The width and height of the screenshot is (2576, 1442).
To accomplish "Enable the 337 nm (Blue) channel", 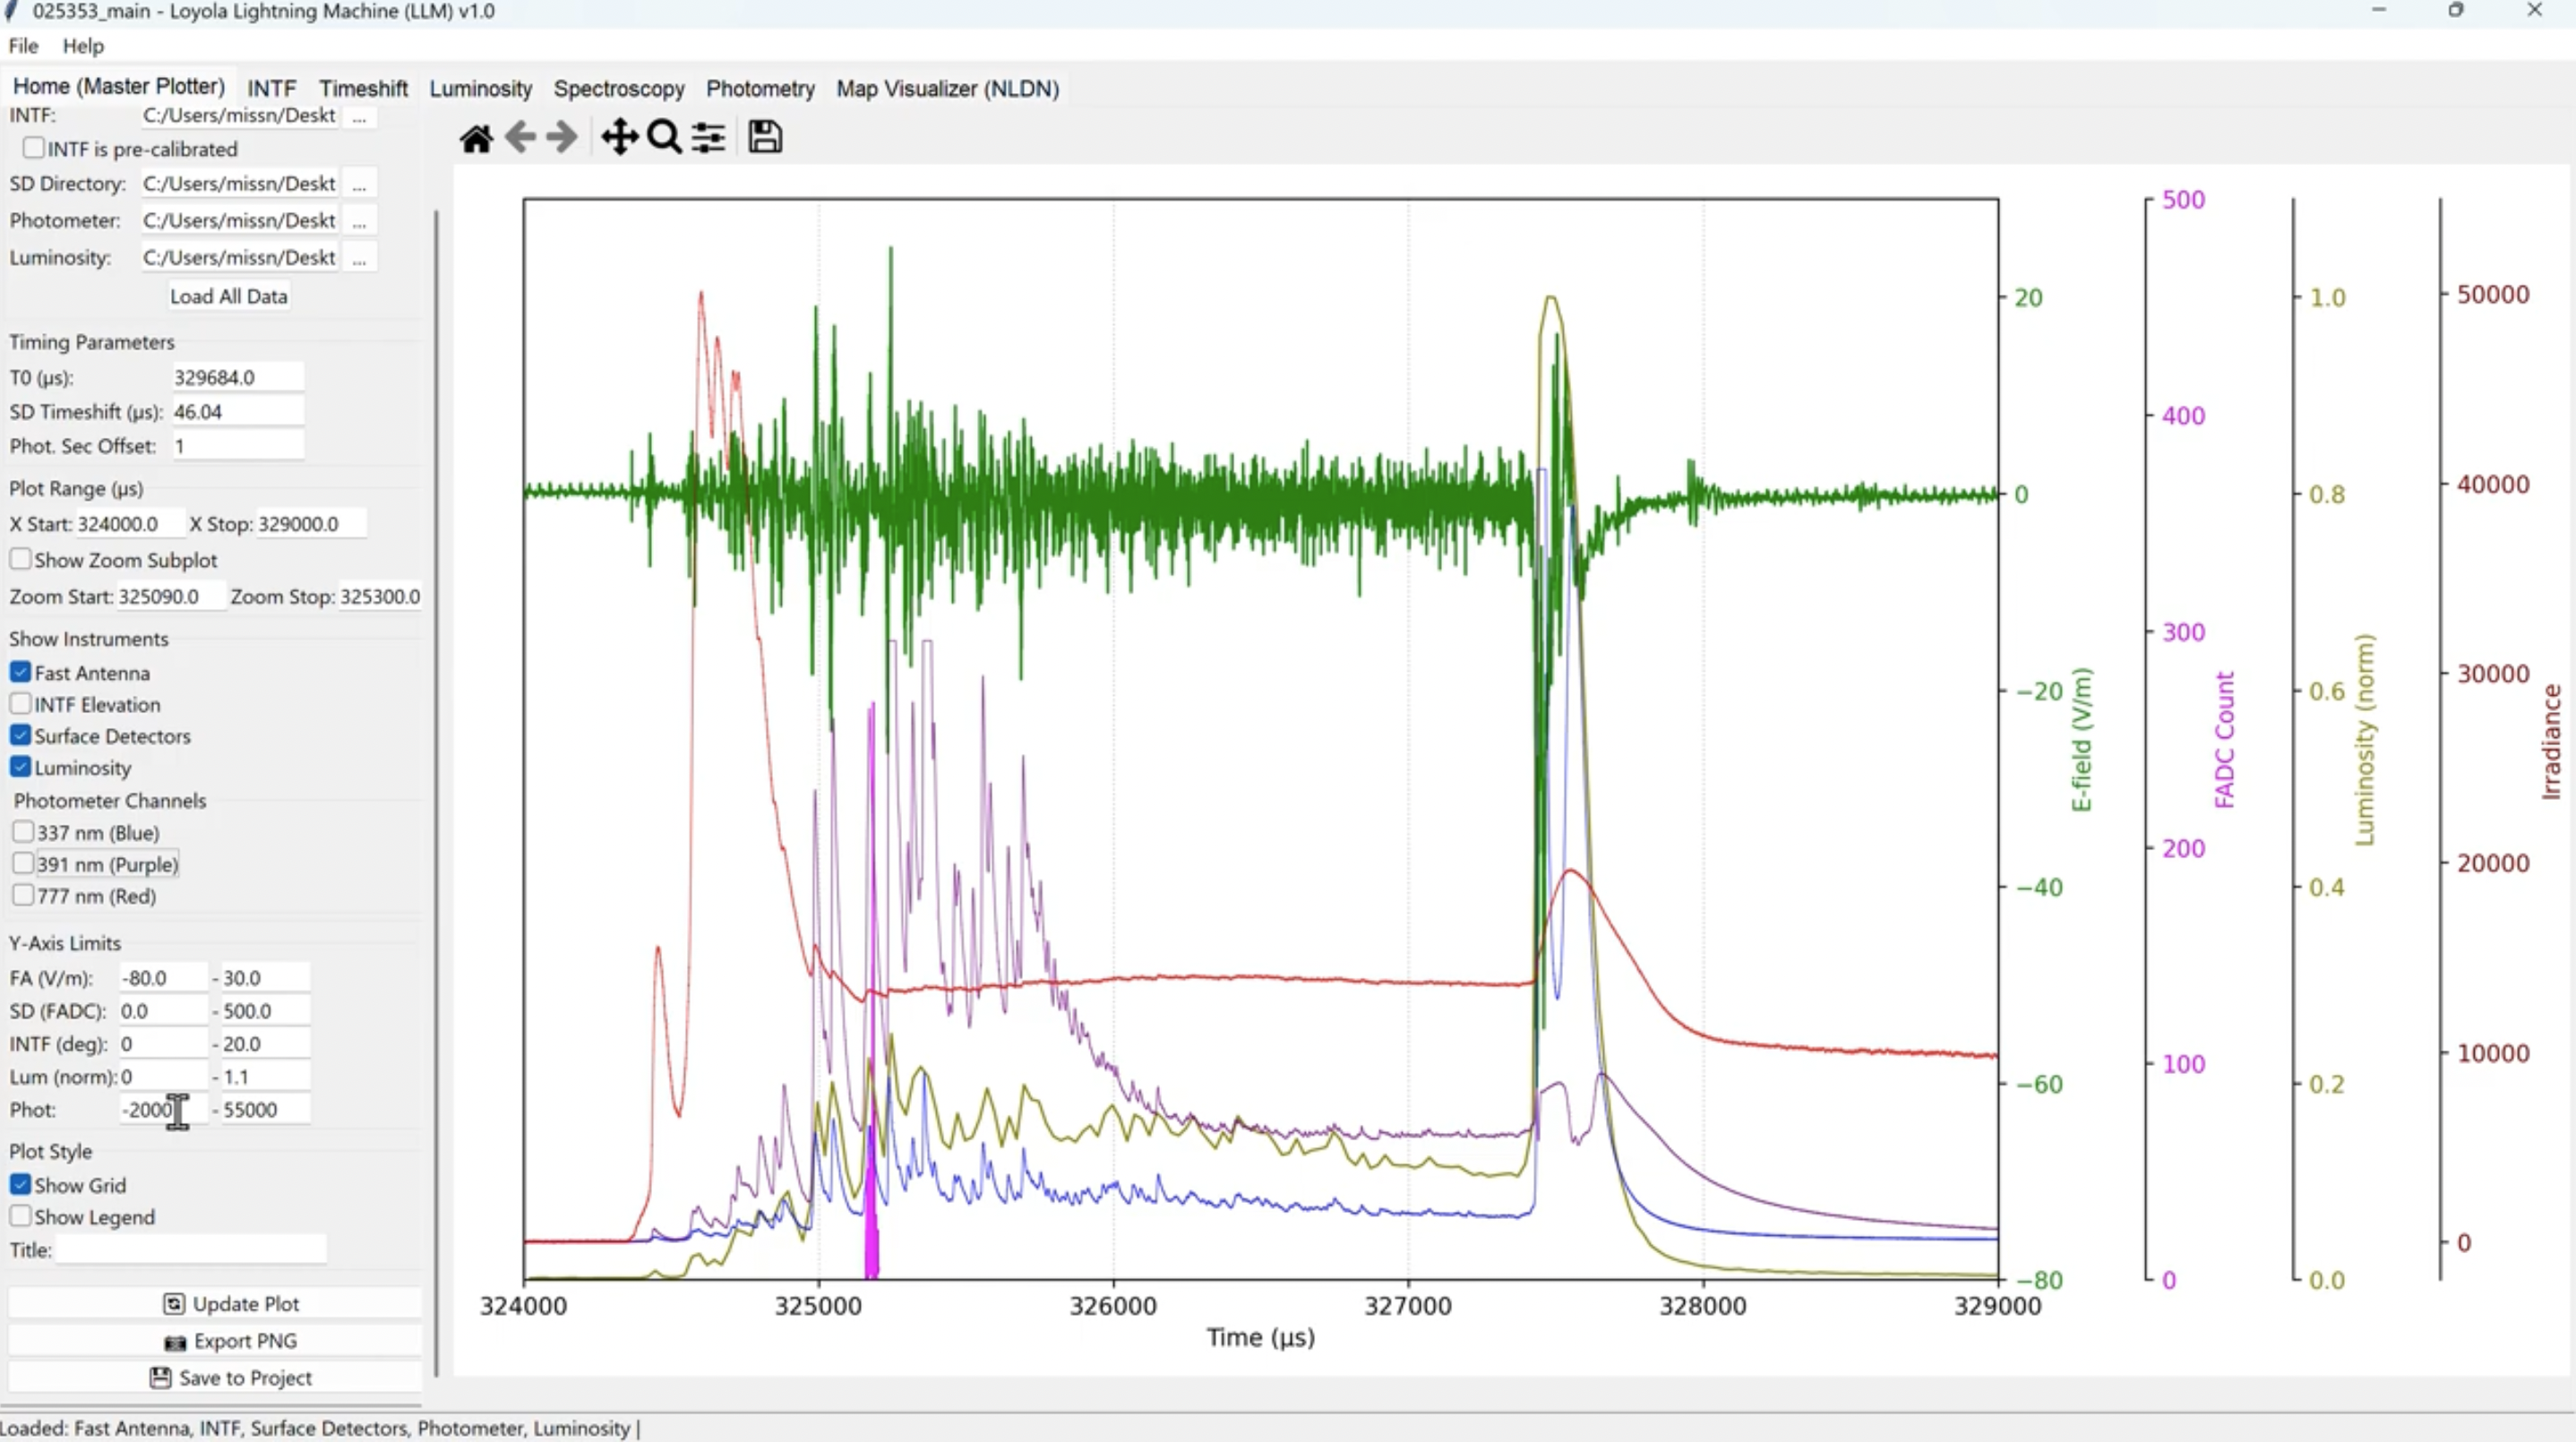I will 23,832.
